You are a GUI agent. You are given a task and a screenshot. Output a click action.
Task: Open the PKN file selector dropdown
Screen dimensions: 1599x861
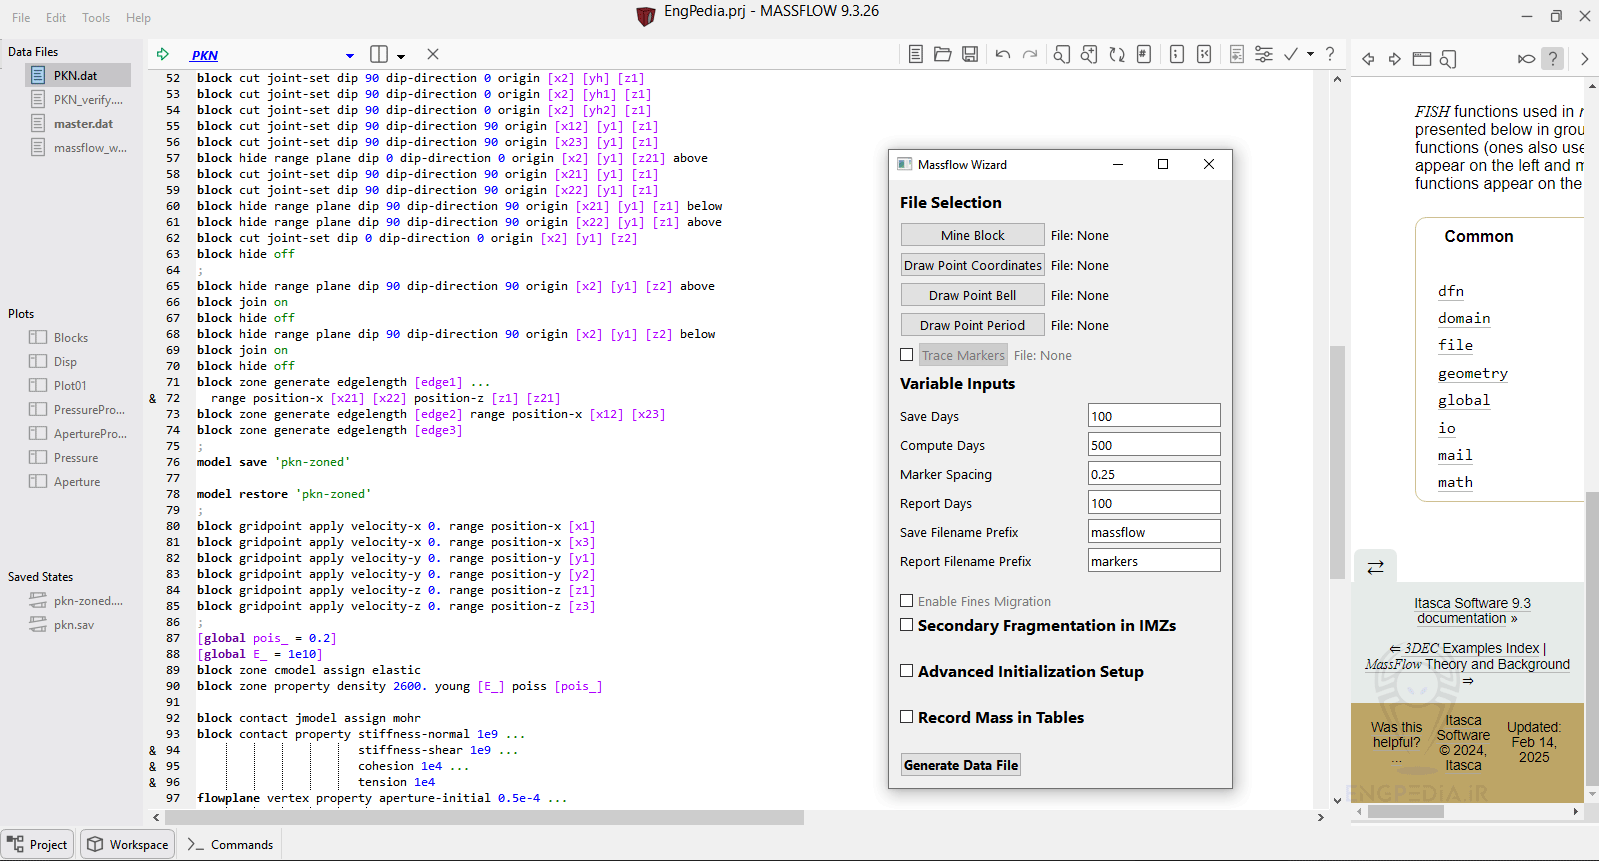click(x=349, y=56)
